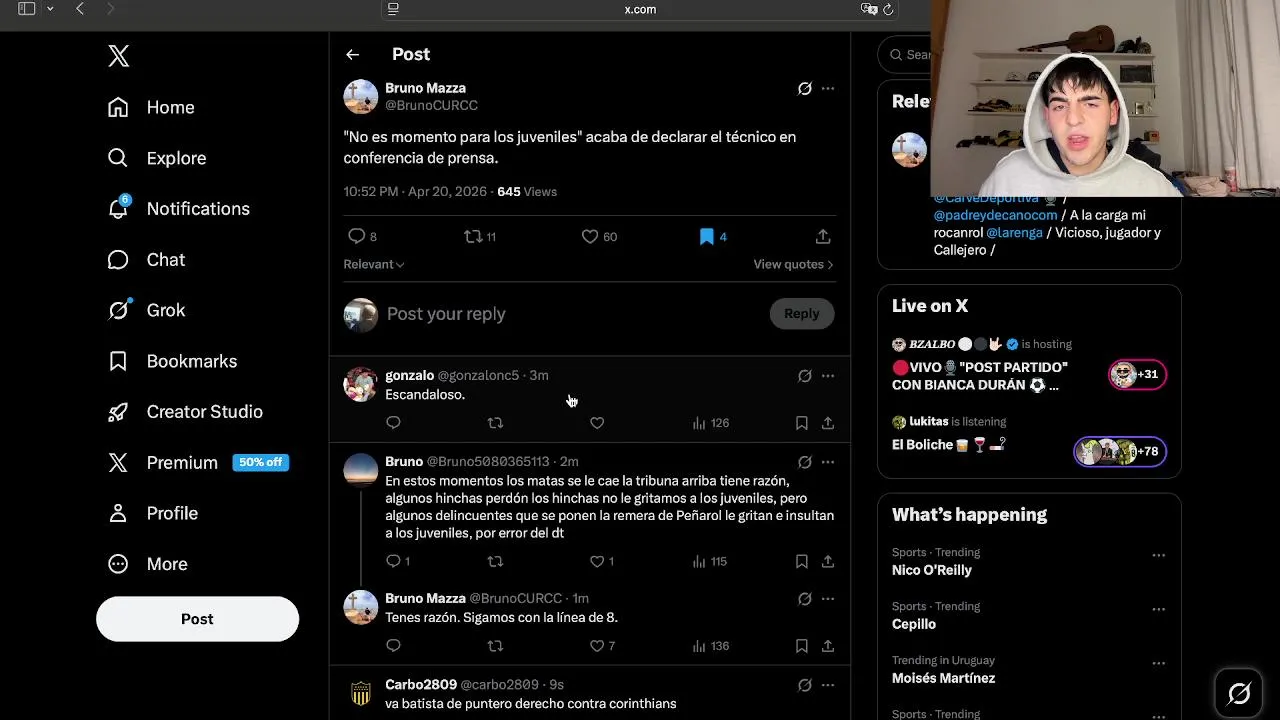Image resolution: width=1280 pixels, height=720 pixels.
Task: Click the gray Reply button
Action: click(801, 313)
